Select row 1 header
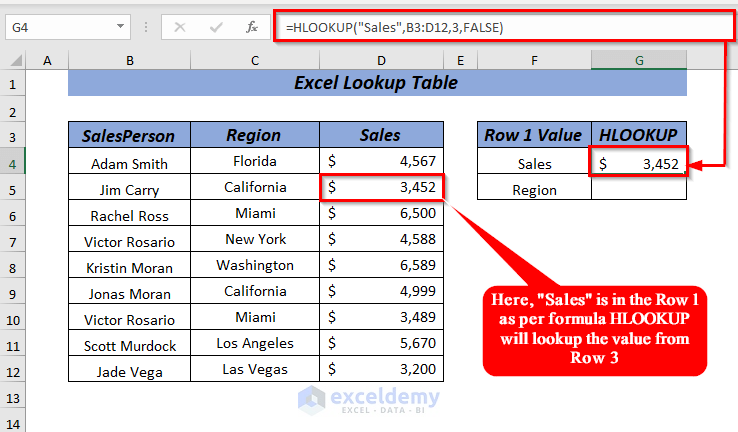The width and height of the screenshot is (738, 432). click(13, 85)
